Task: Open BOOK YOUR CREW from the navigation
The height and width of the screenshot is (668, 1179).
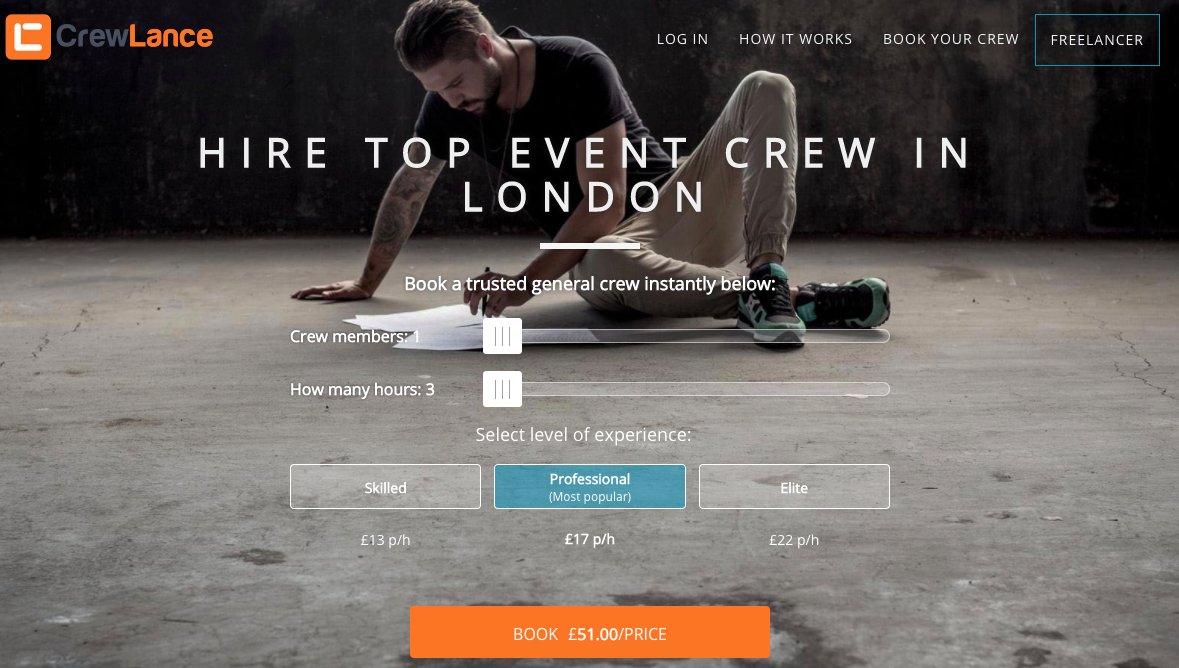Action: tap(950, 39)
